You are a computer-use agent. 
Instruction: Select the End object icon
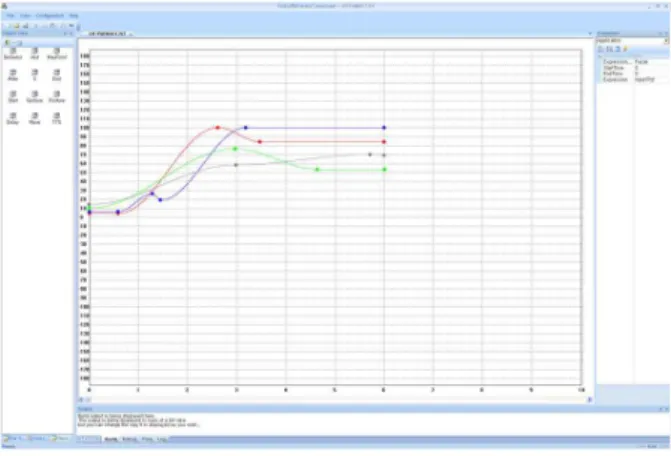(x=56, y=75)
